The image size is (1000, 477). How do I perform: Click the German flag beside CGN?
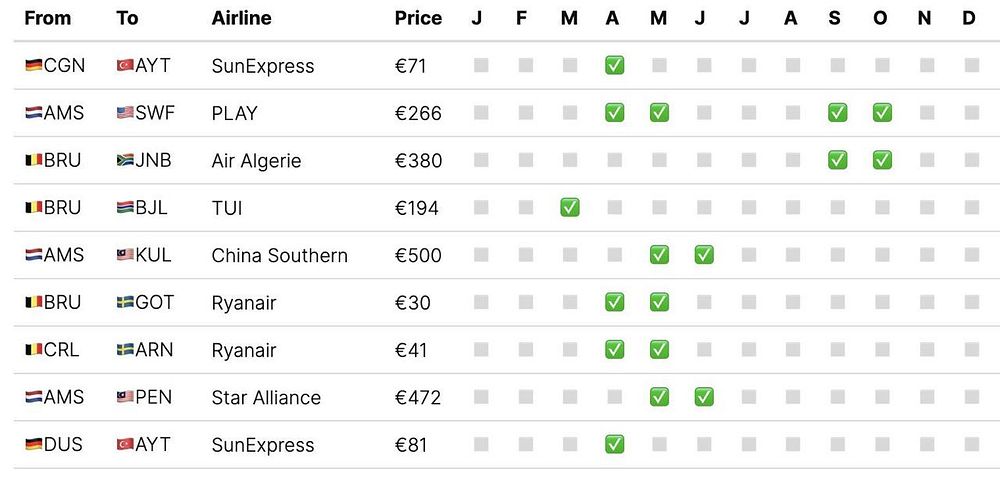pyautogui.click(x=34, y=65)
